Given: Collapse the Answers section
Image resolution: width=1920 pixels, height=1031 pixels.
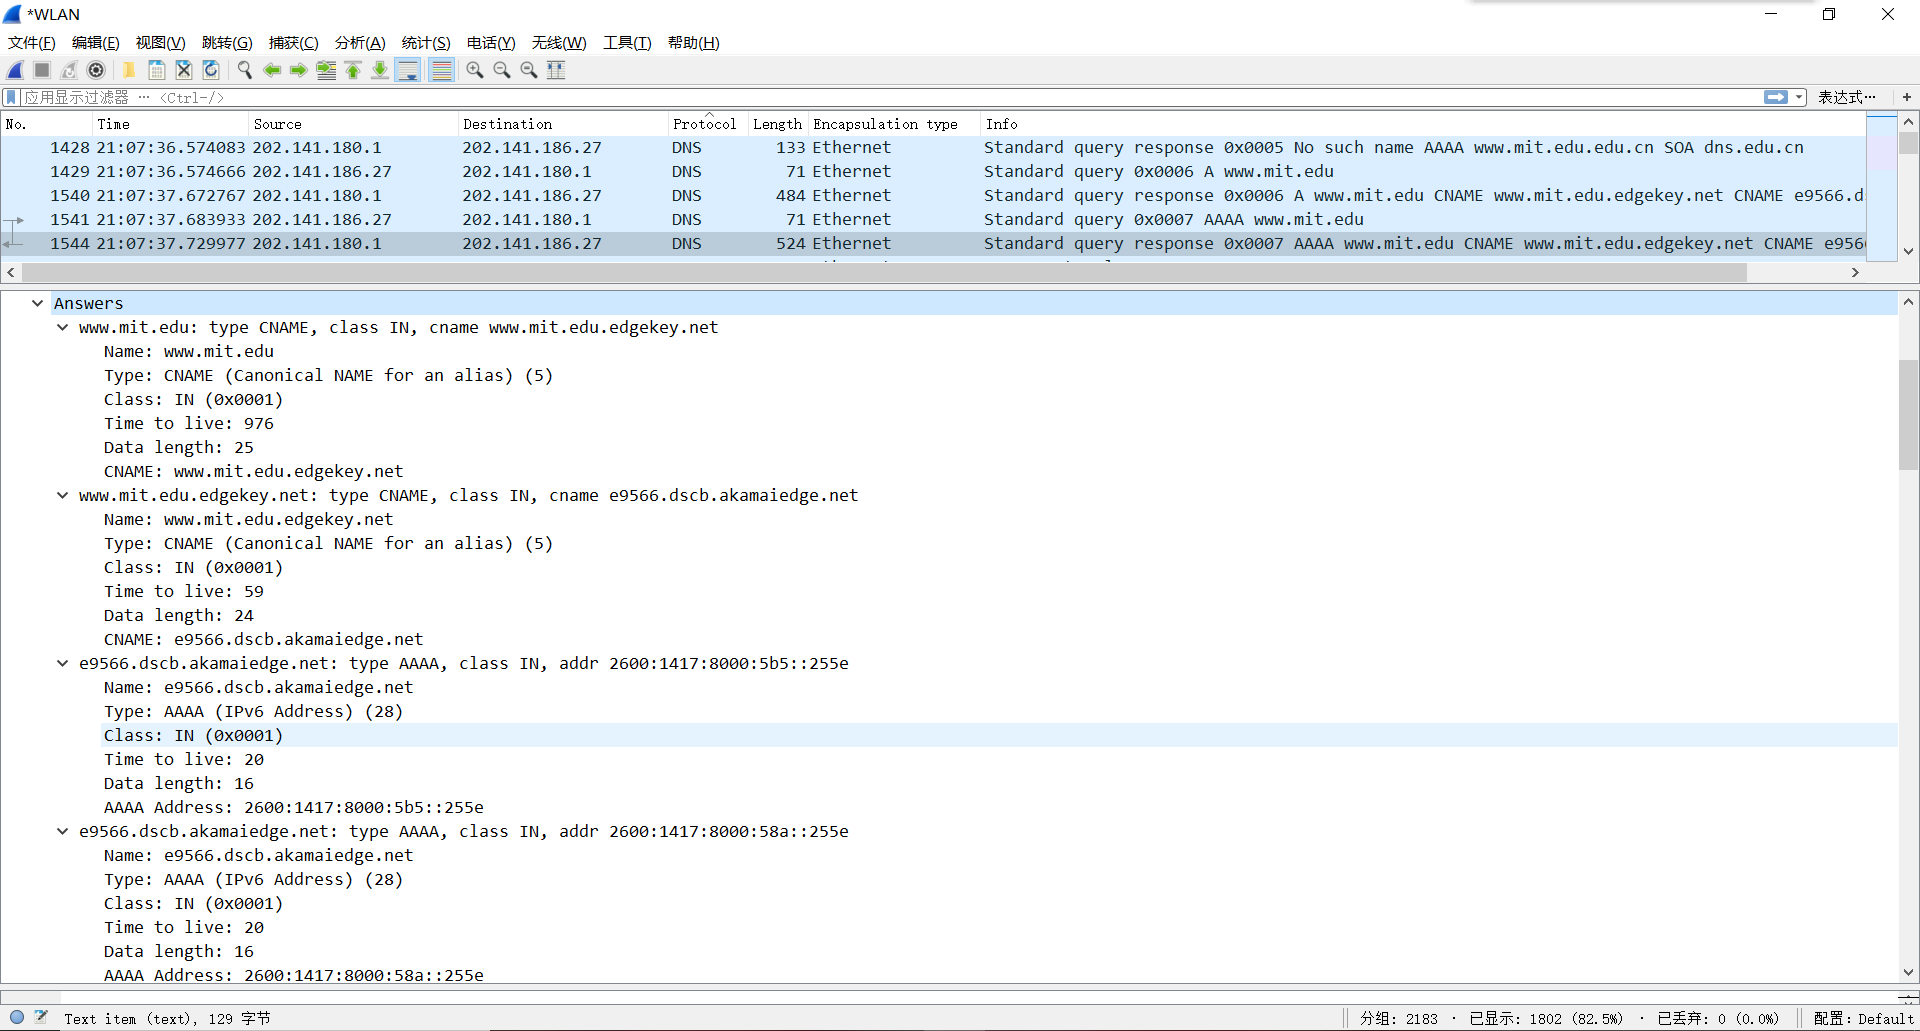Looking at the screenshot, I should (37, 303).
